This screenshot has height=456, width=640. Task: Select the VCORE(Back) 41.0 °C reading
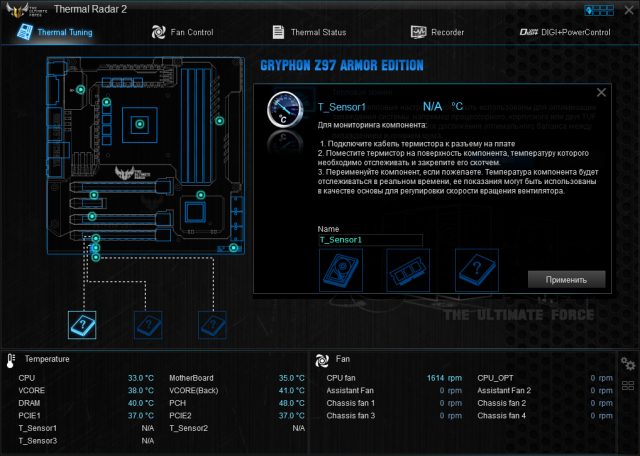click(291, 391)
